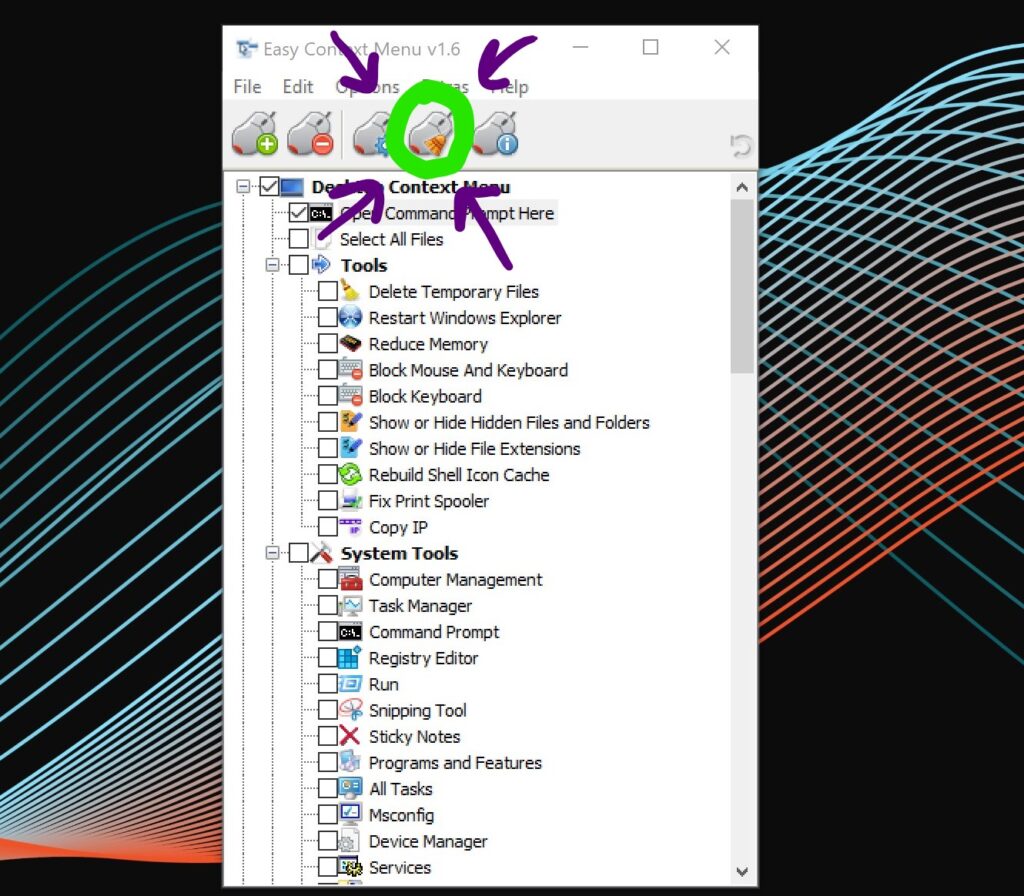The image size is (1024, 896).
Task: Open the About mouse icon with info badge
Action: pyautogui.click(x=496, y=134)
